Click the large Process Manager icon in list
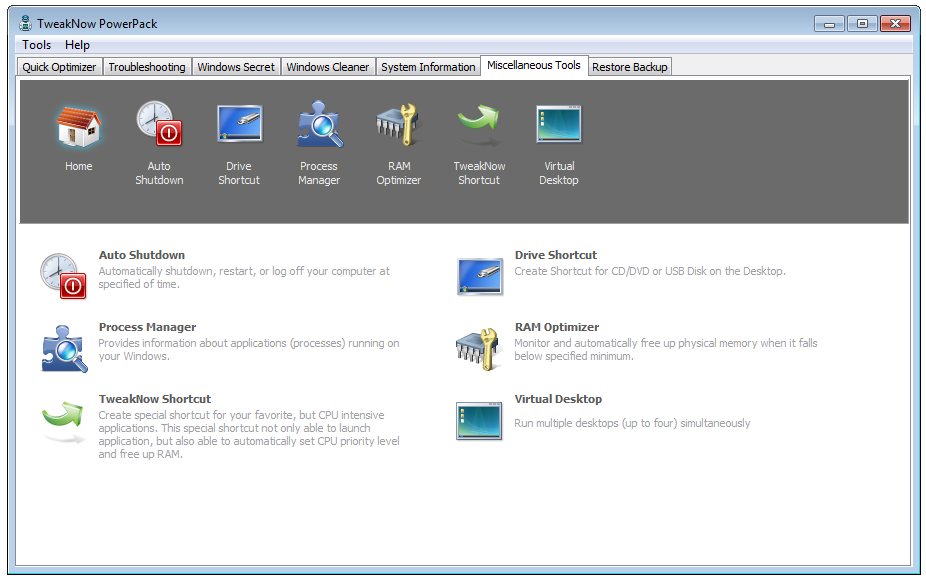 [64, 349]
